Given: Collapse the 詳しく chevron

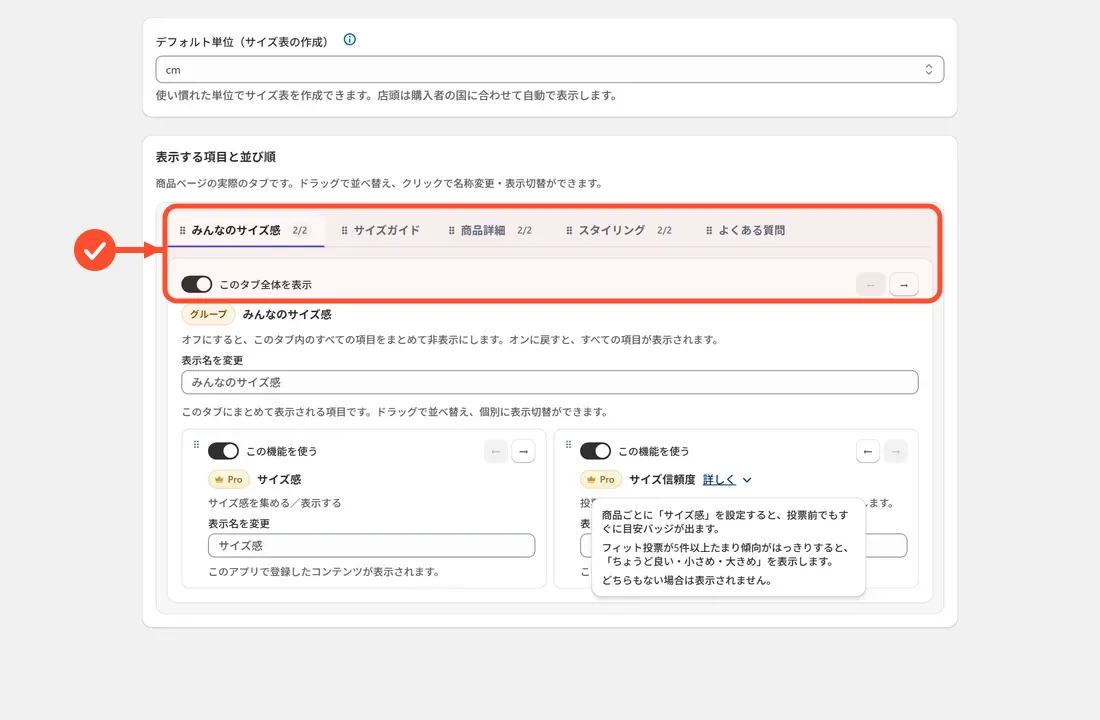Looking at the screenshot, I should click(x=747, y=480).
